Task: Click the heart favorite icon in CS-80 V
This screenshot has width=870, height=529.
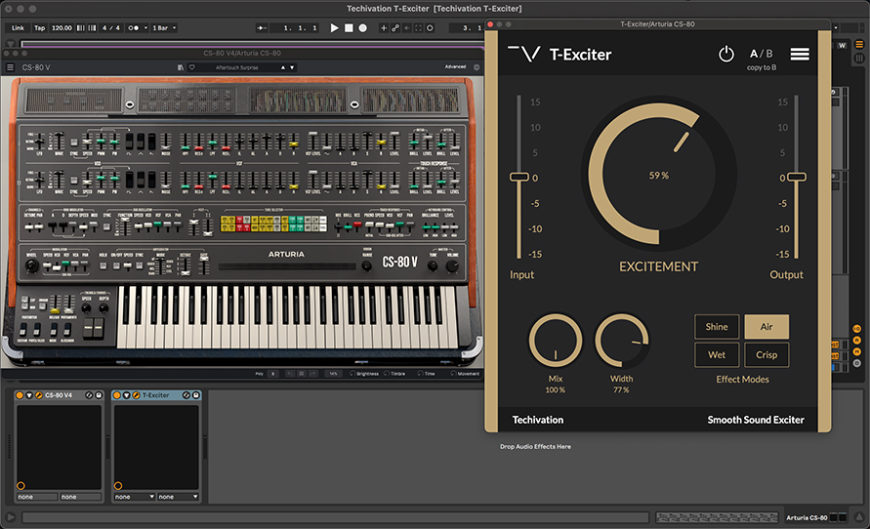Action: coord(192,68)
